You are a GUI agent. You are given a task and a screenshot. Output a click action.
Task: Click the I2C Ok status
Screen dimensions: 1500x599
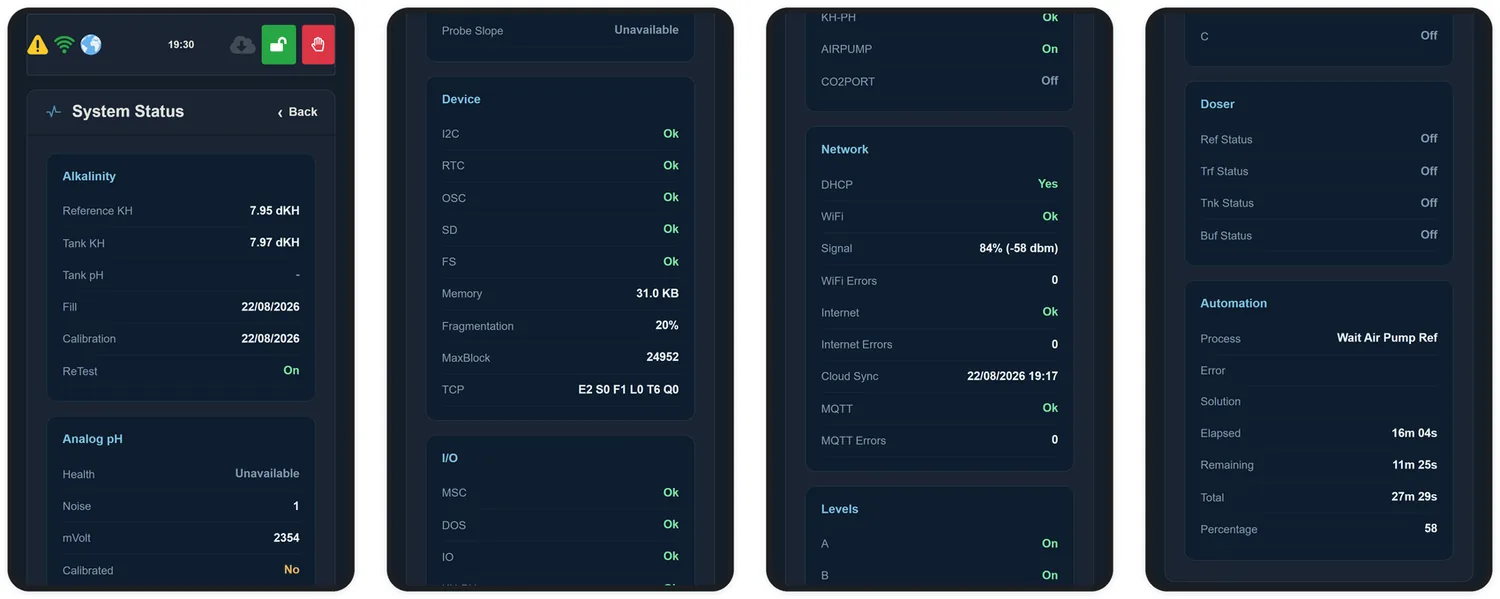pyautogui.click(x=670, y=134)
